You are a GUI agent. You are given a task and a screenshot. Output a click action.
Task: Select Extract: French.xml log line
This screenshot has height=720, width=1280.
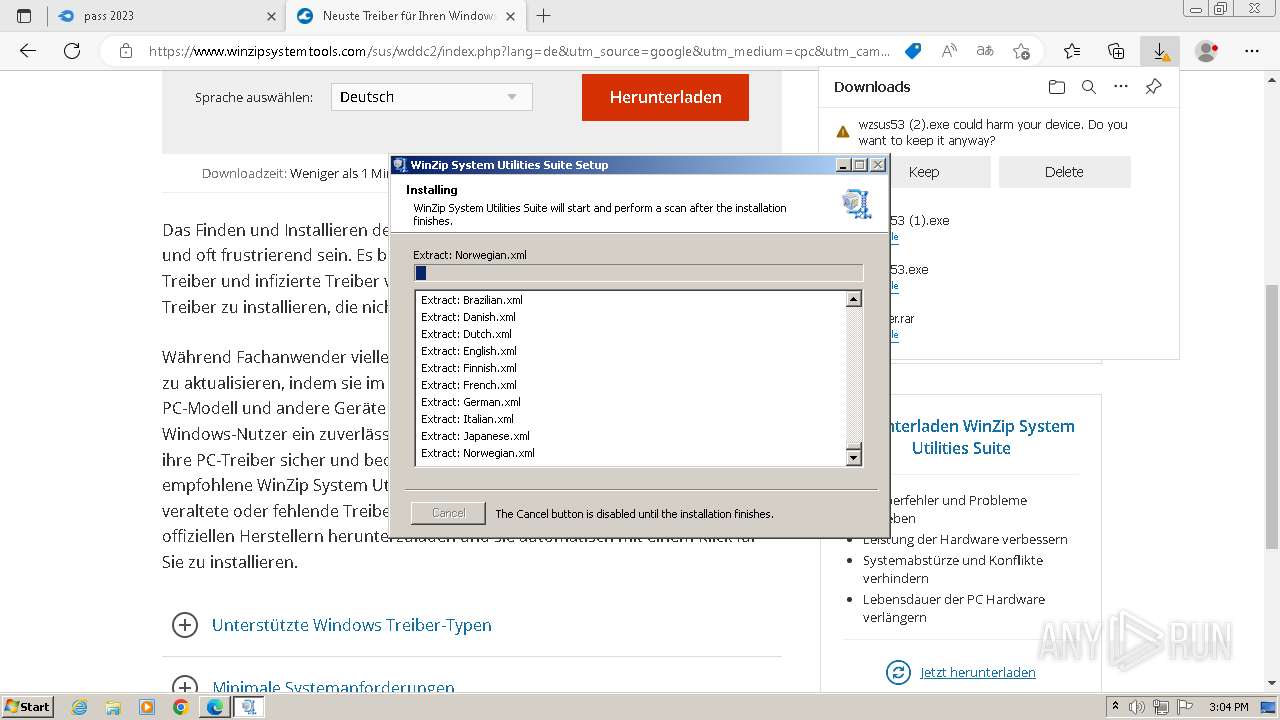(x=469, y=385)
